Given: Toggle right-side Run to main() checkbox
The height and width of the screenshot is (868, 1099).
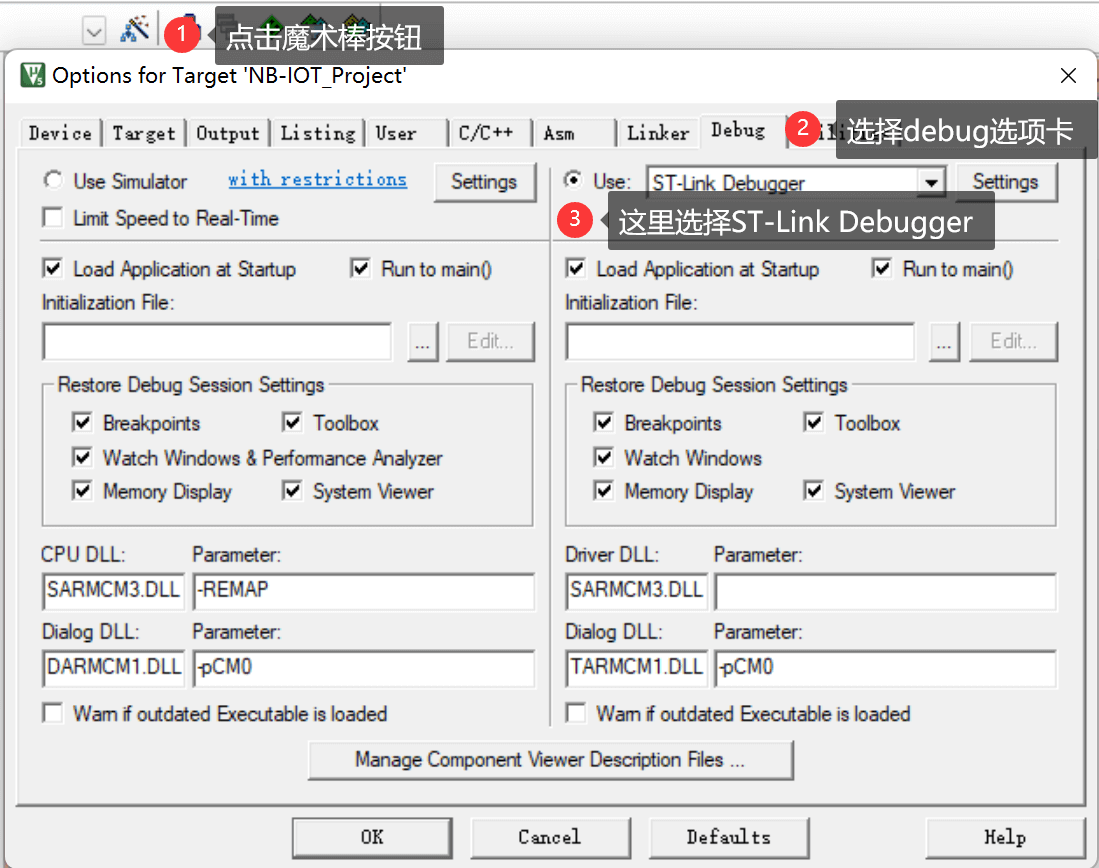Looking at the screenshot, I should pyautogui.click(x=882, y=269).
